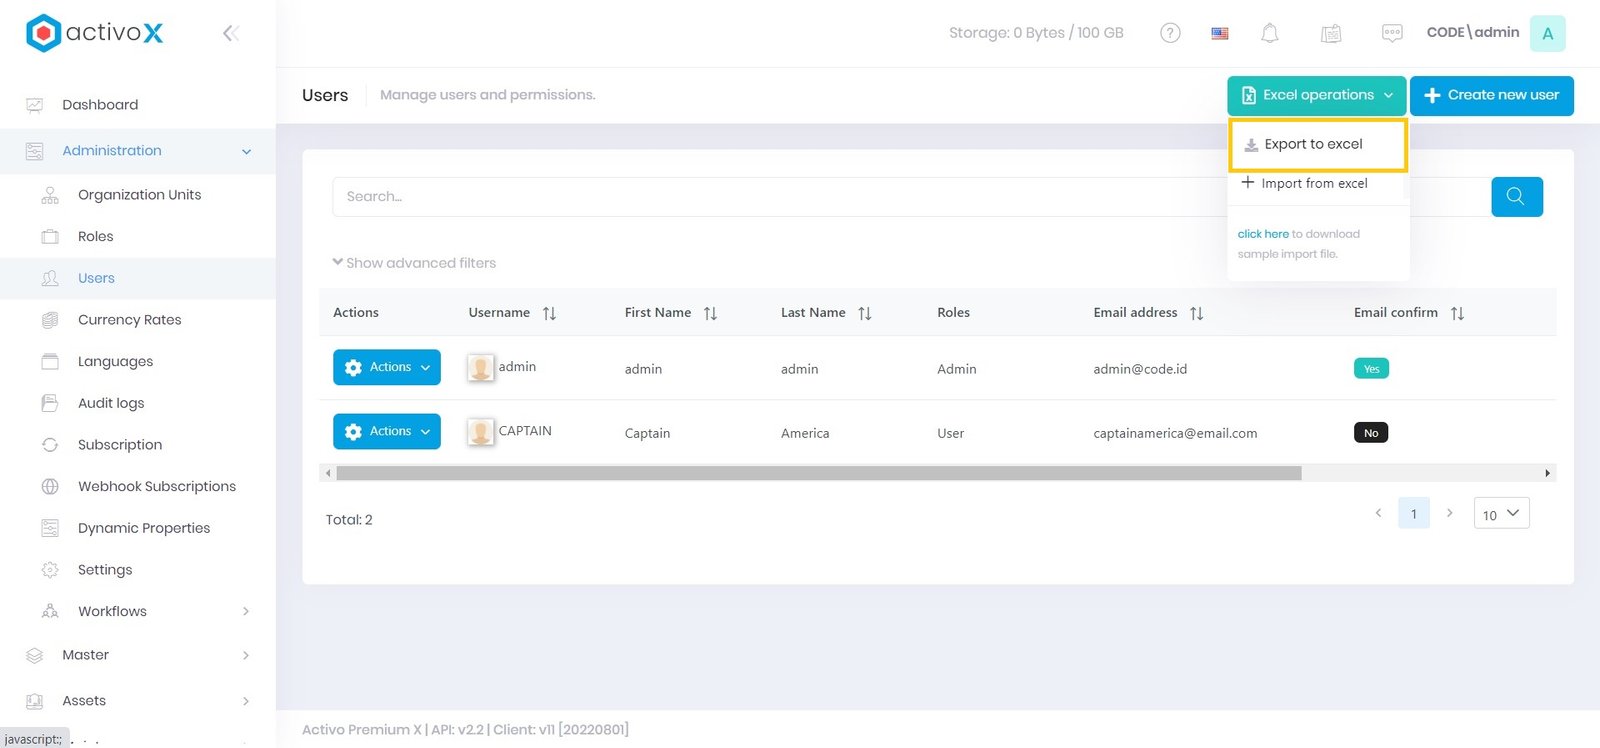Open the language flag selector
Viewport: 1600px width, 748px height.
[1220, 33]
